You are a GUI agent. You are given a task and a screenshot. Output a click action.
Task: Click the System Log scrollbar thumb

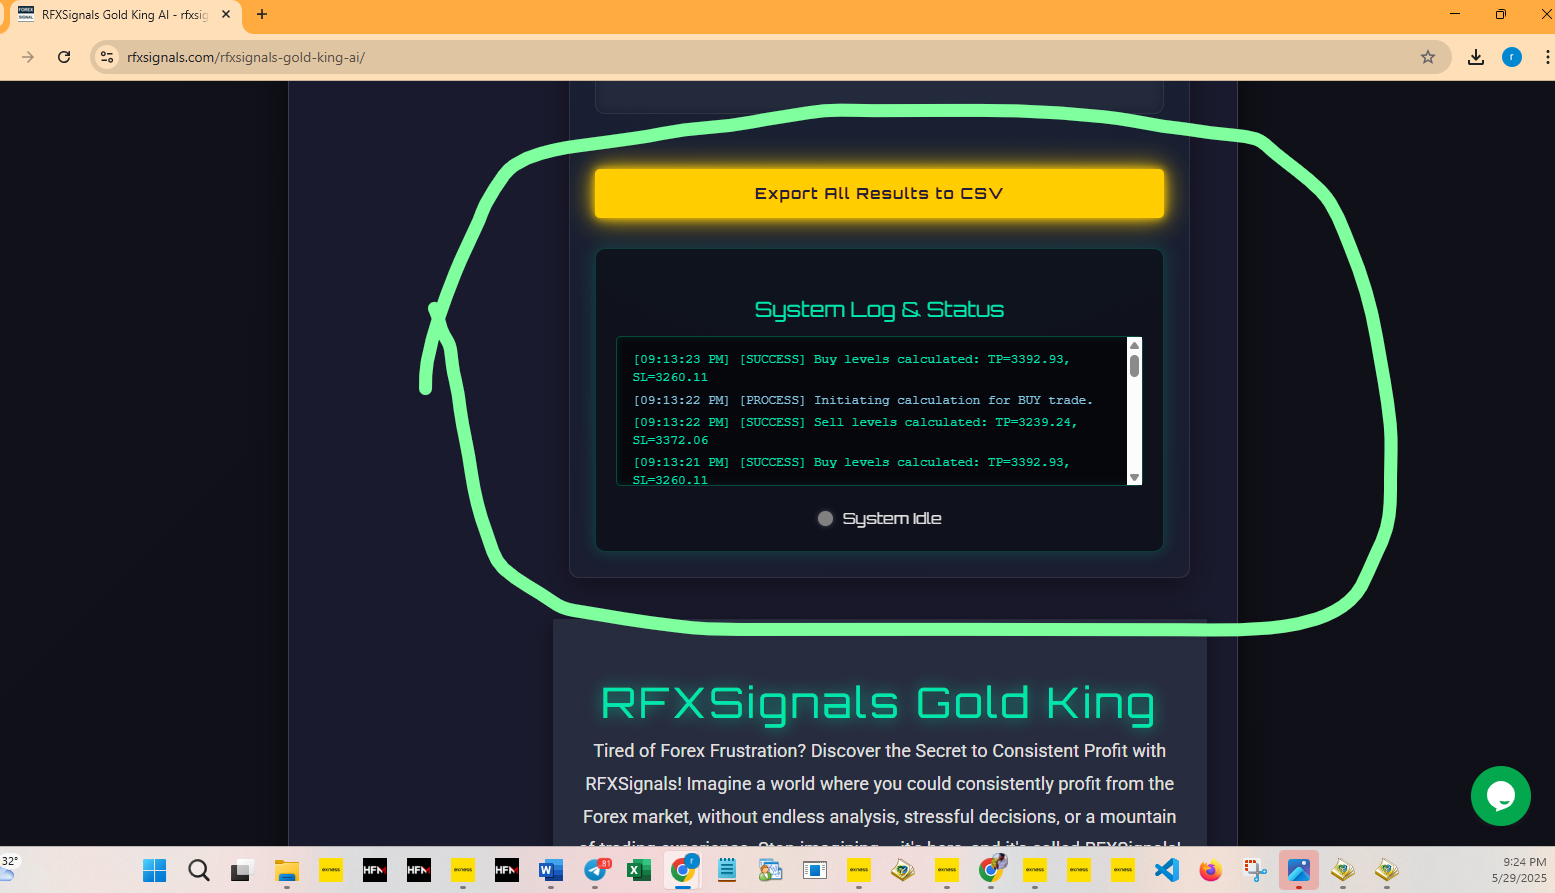point(1134,365)
